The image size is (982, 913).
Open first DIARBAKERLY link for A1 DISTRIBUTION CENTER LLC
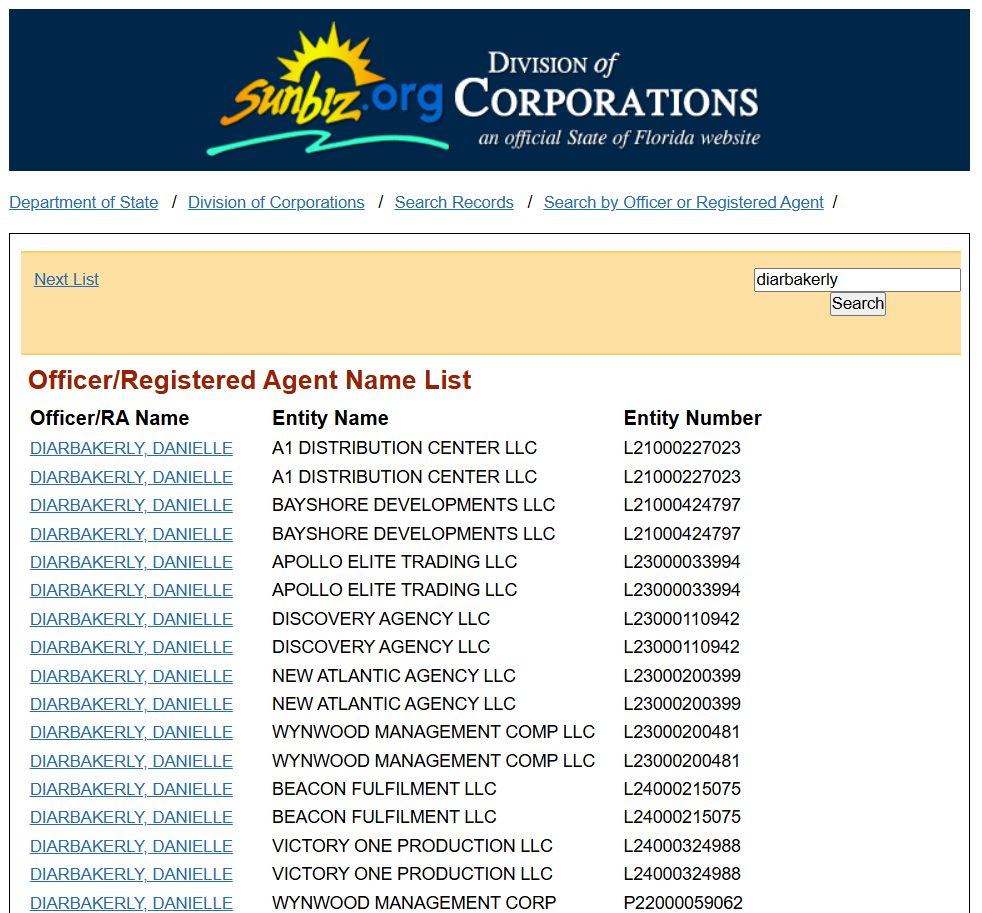(132, 448)
